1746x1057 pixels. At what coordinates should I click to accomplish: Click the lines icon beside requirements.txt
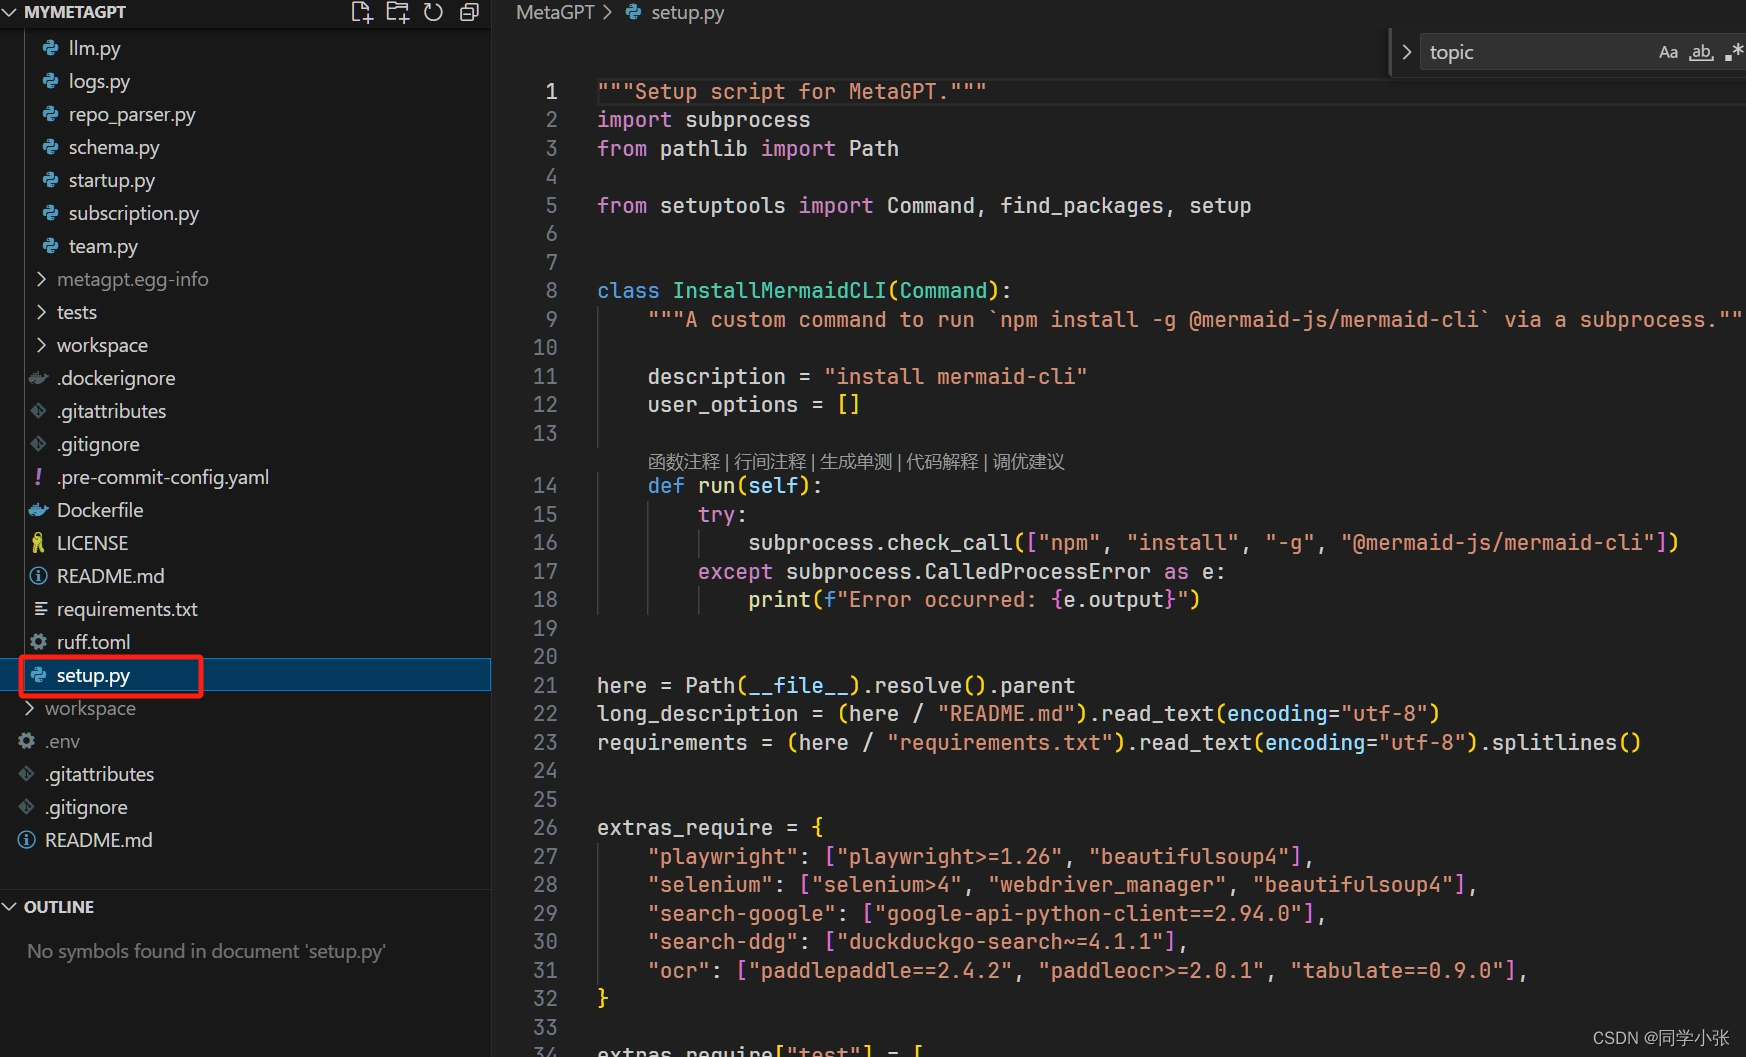(41, 609)
